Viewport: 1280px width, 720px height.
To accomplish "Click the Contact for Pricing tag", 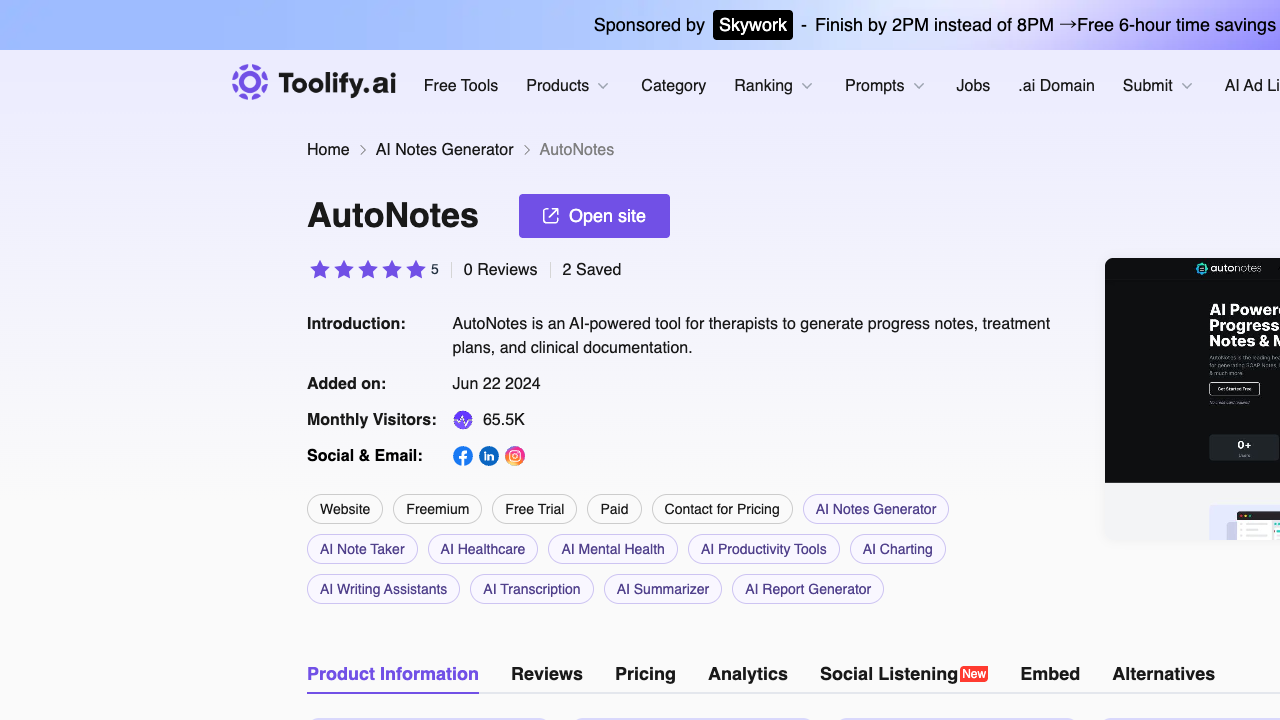I will coord(722,509).
